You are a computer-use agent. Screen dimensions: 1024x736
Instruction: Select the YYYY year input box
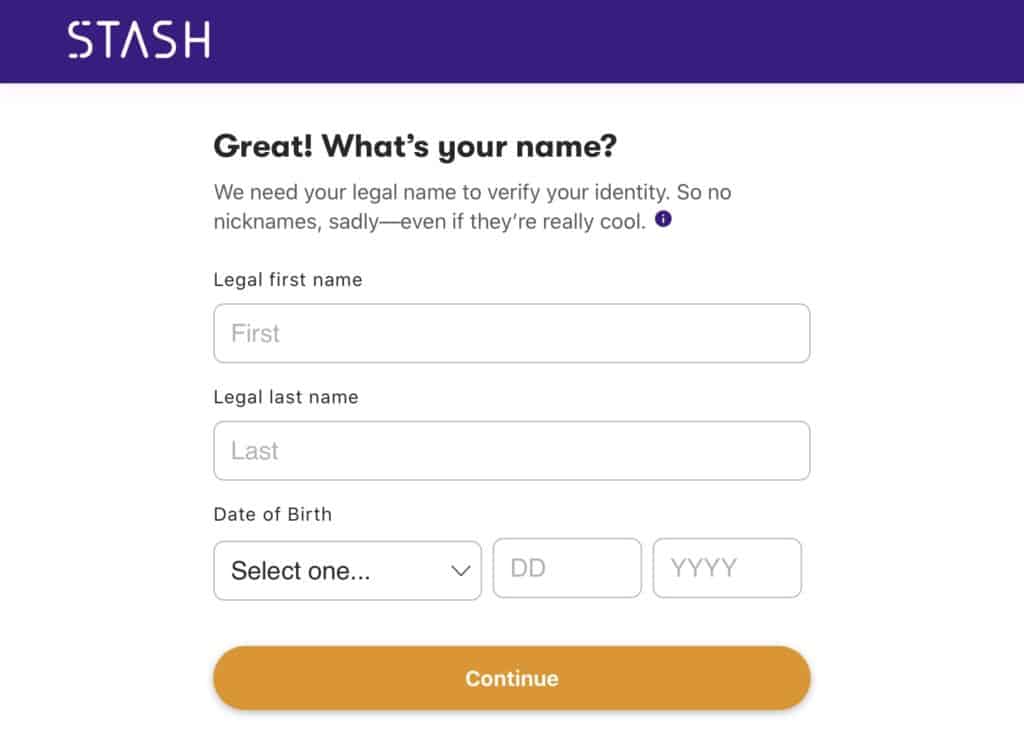pyautogui.click(x=727, y=568)
